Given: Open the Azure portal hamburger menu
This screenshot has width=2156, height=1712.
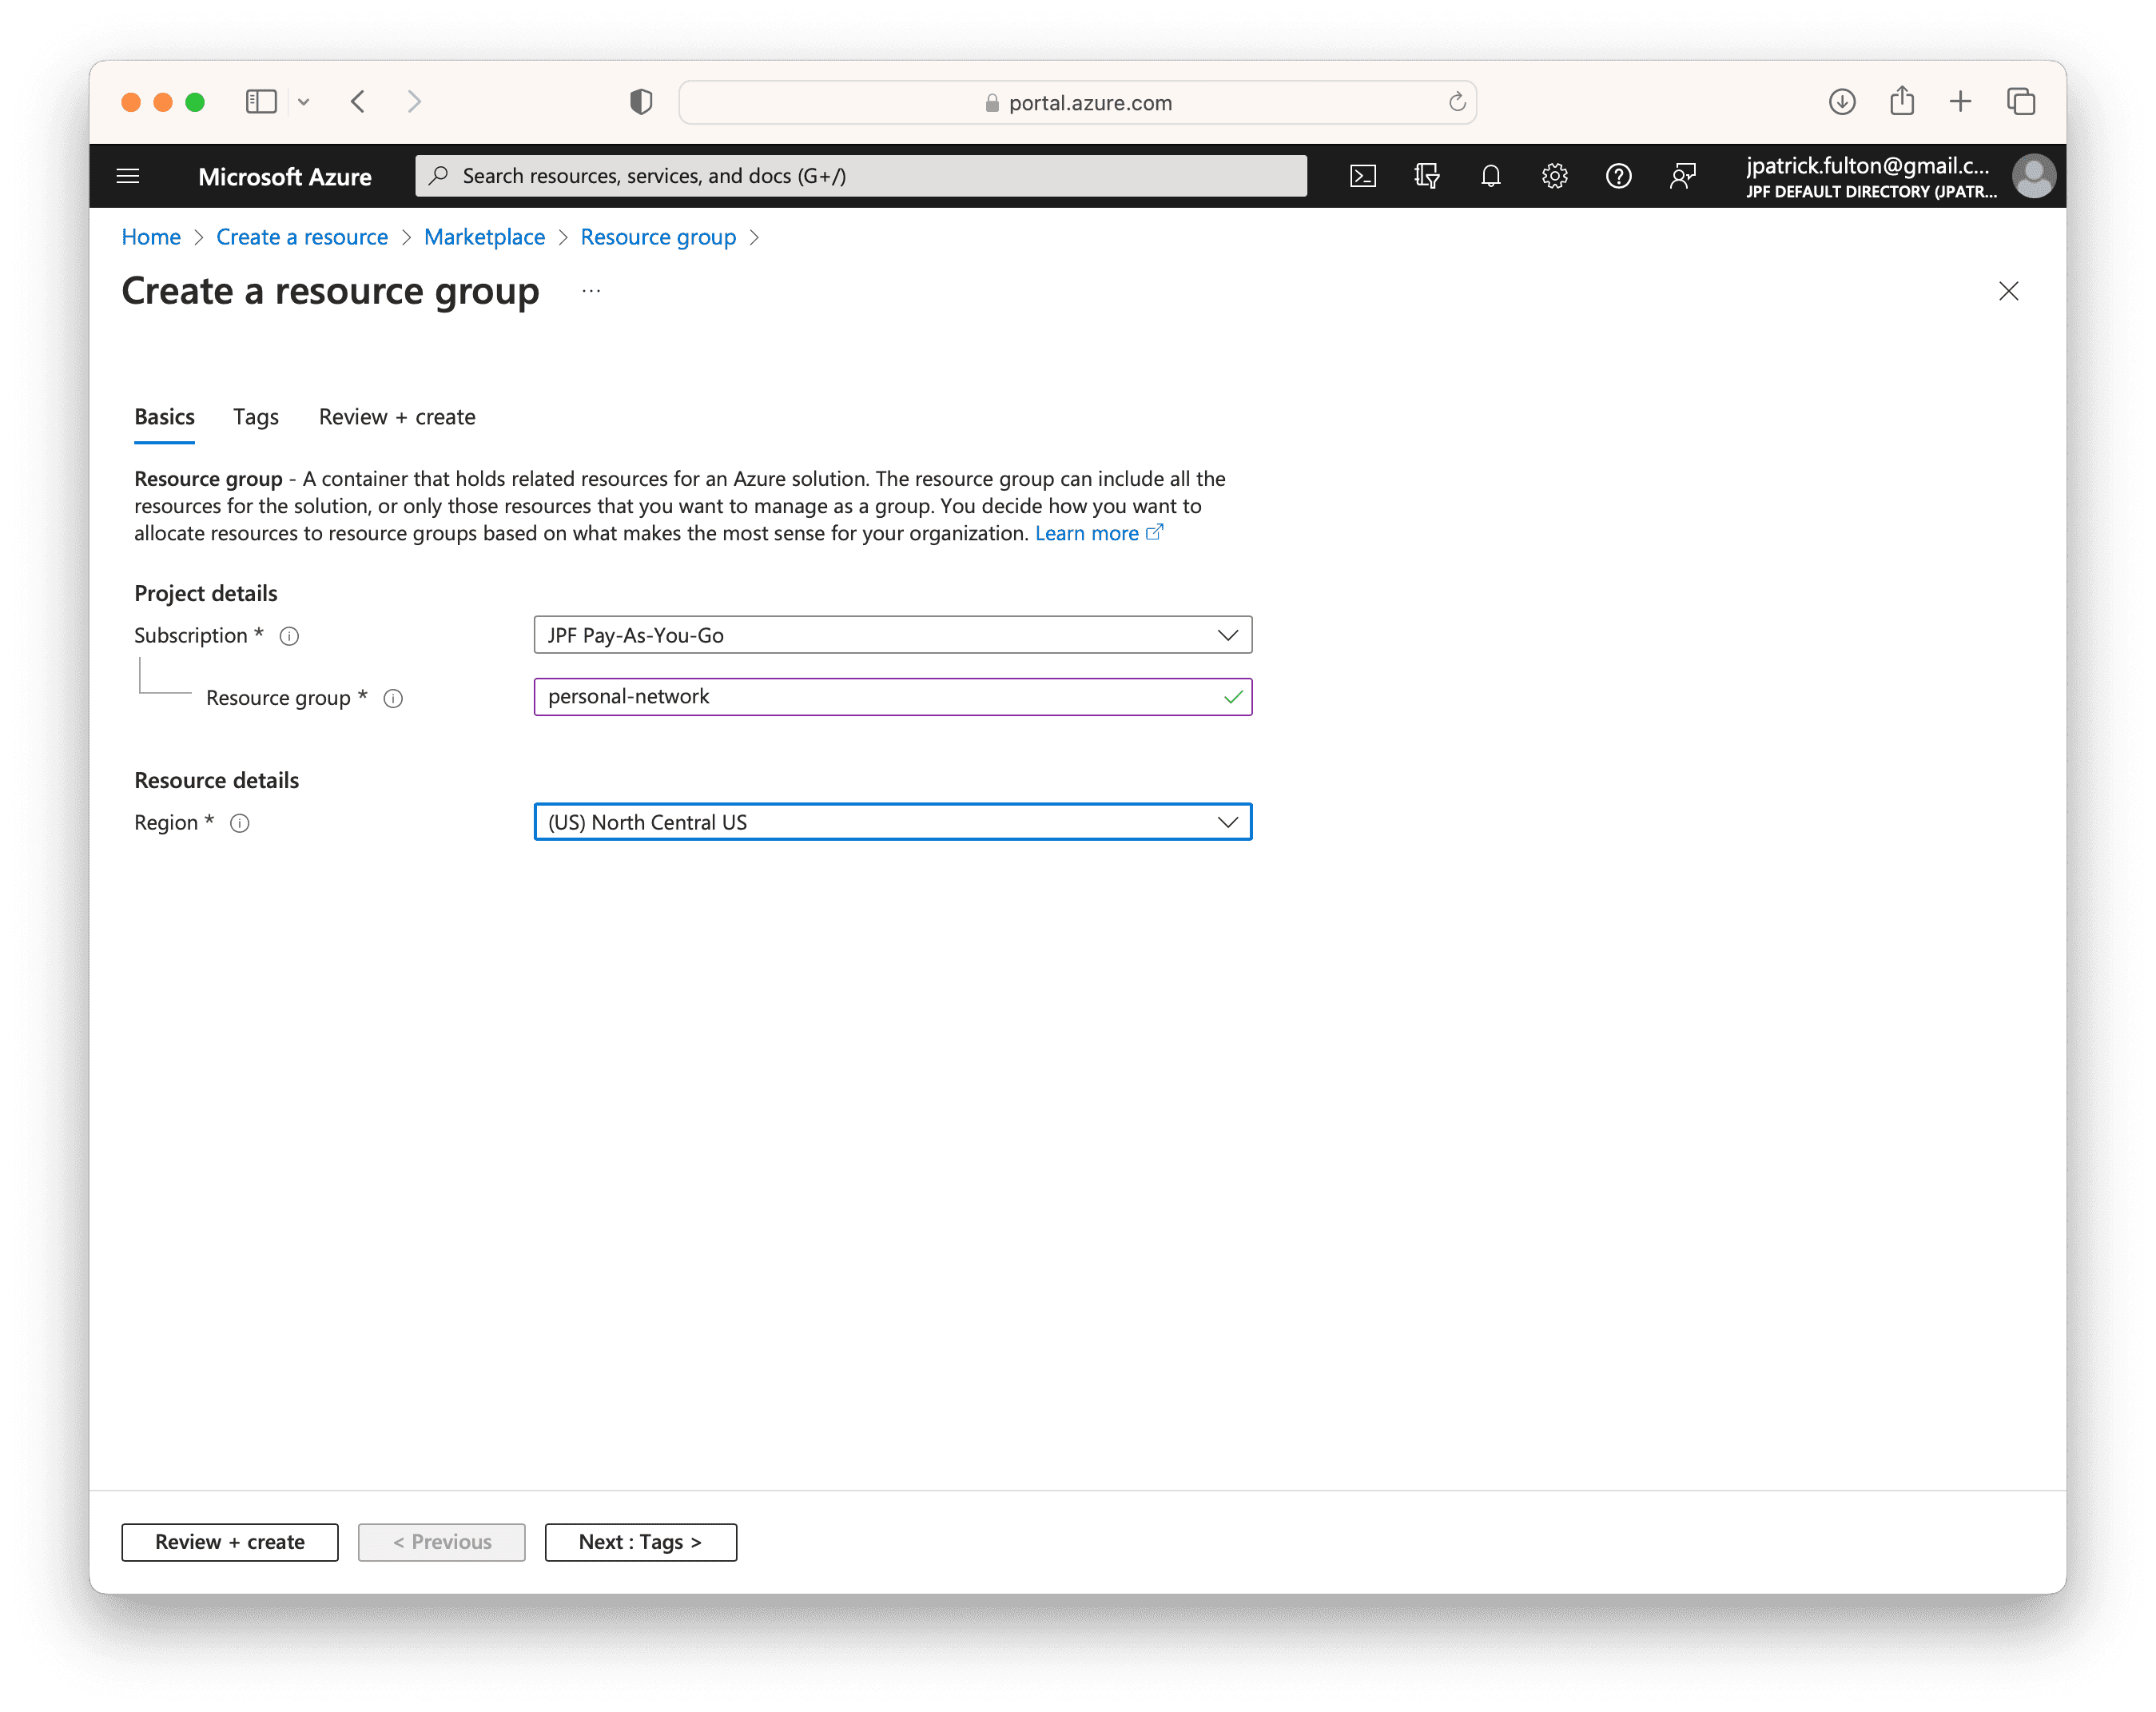Looking at the screenshot, I should [128, 177].
